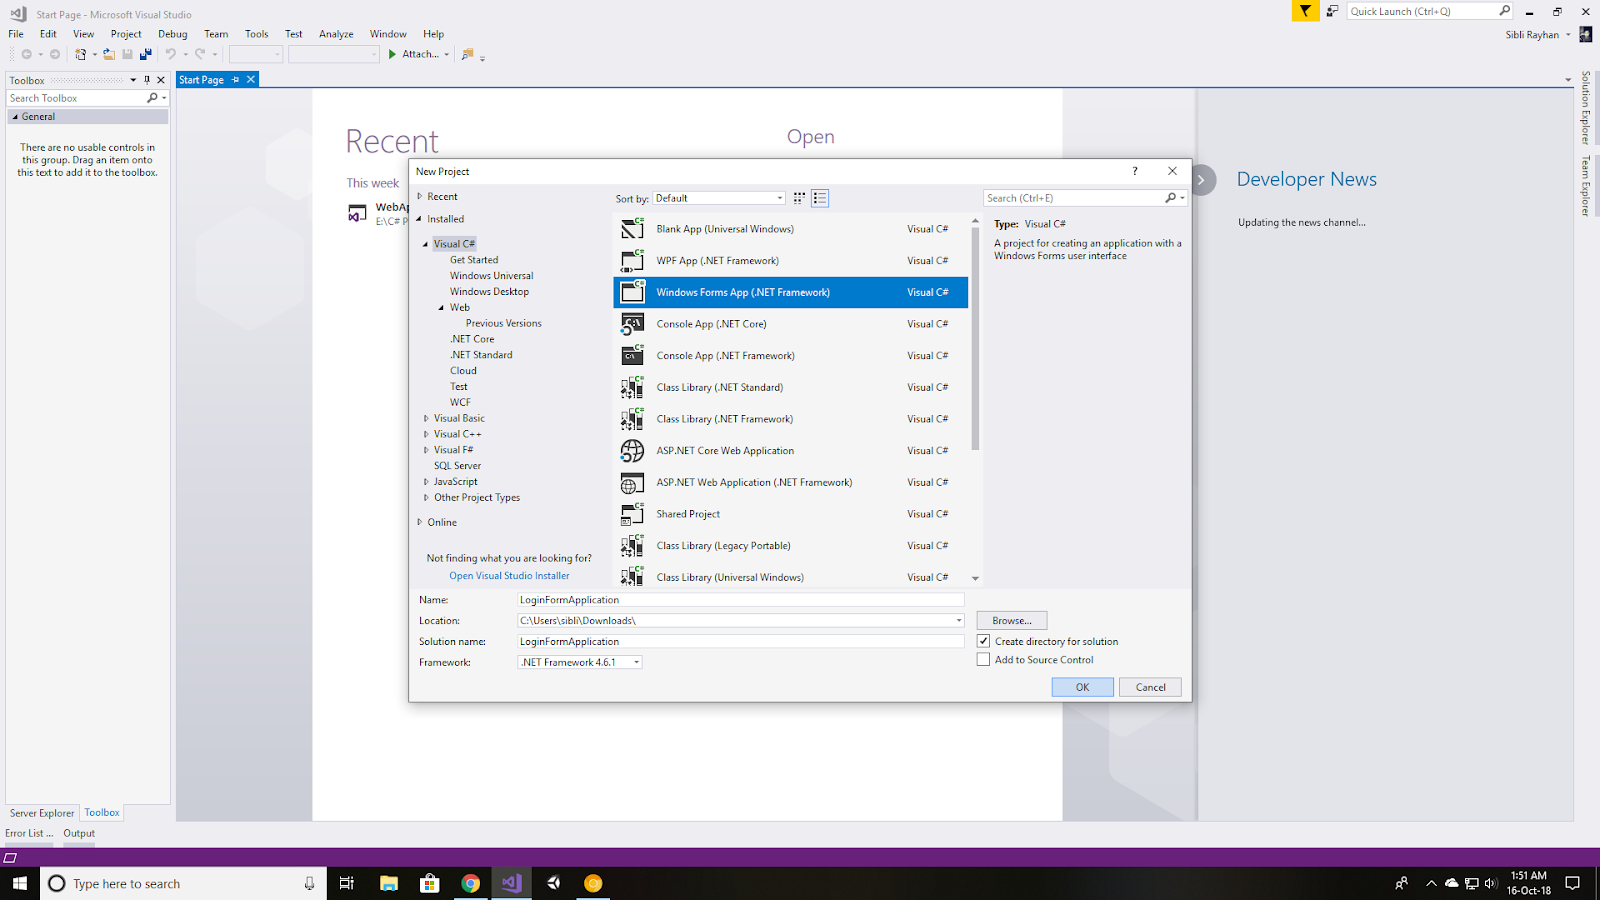The height and width of the screenshot is (900, 1600).
Task: Click the Open File toolbar icon
Action: pos(109,54)
